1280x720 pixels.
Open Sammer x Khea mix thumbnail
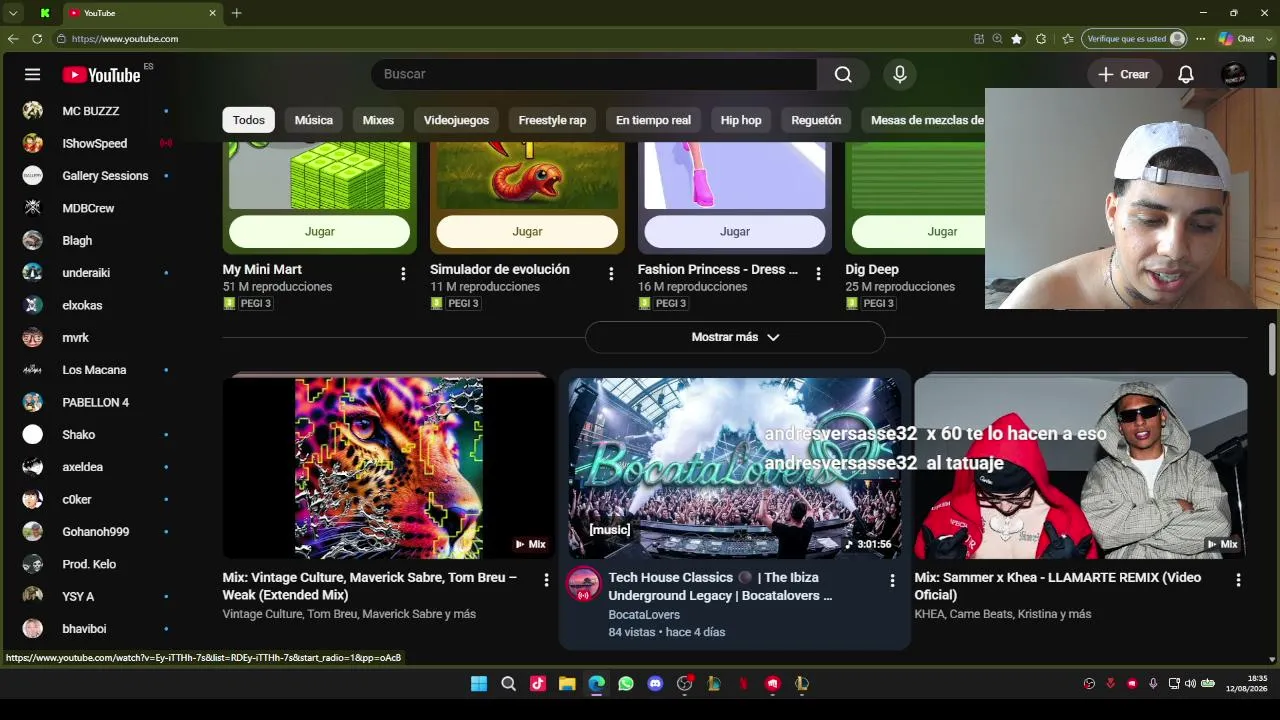[x=1080, y=466]
